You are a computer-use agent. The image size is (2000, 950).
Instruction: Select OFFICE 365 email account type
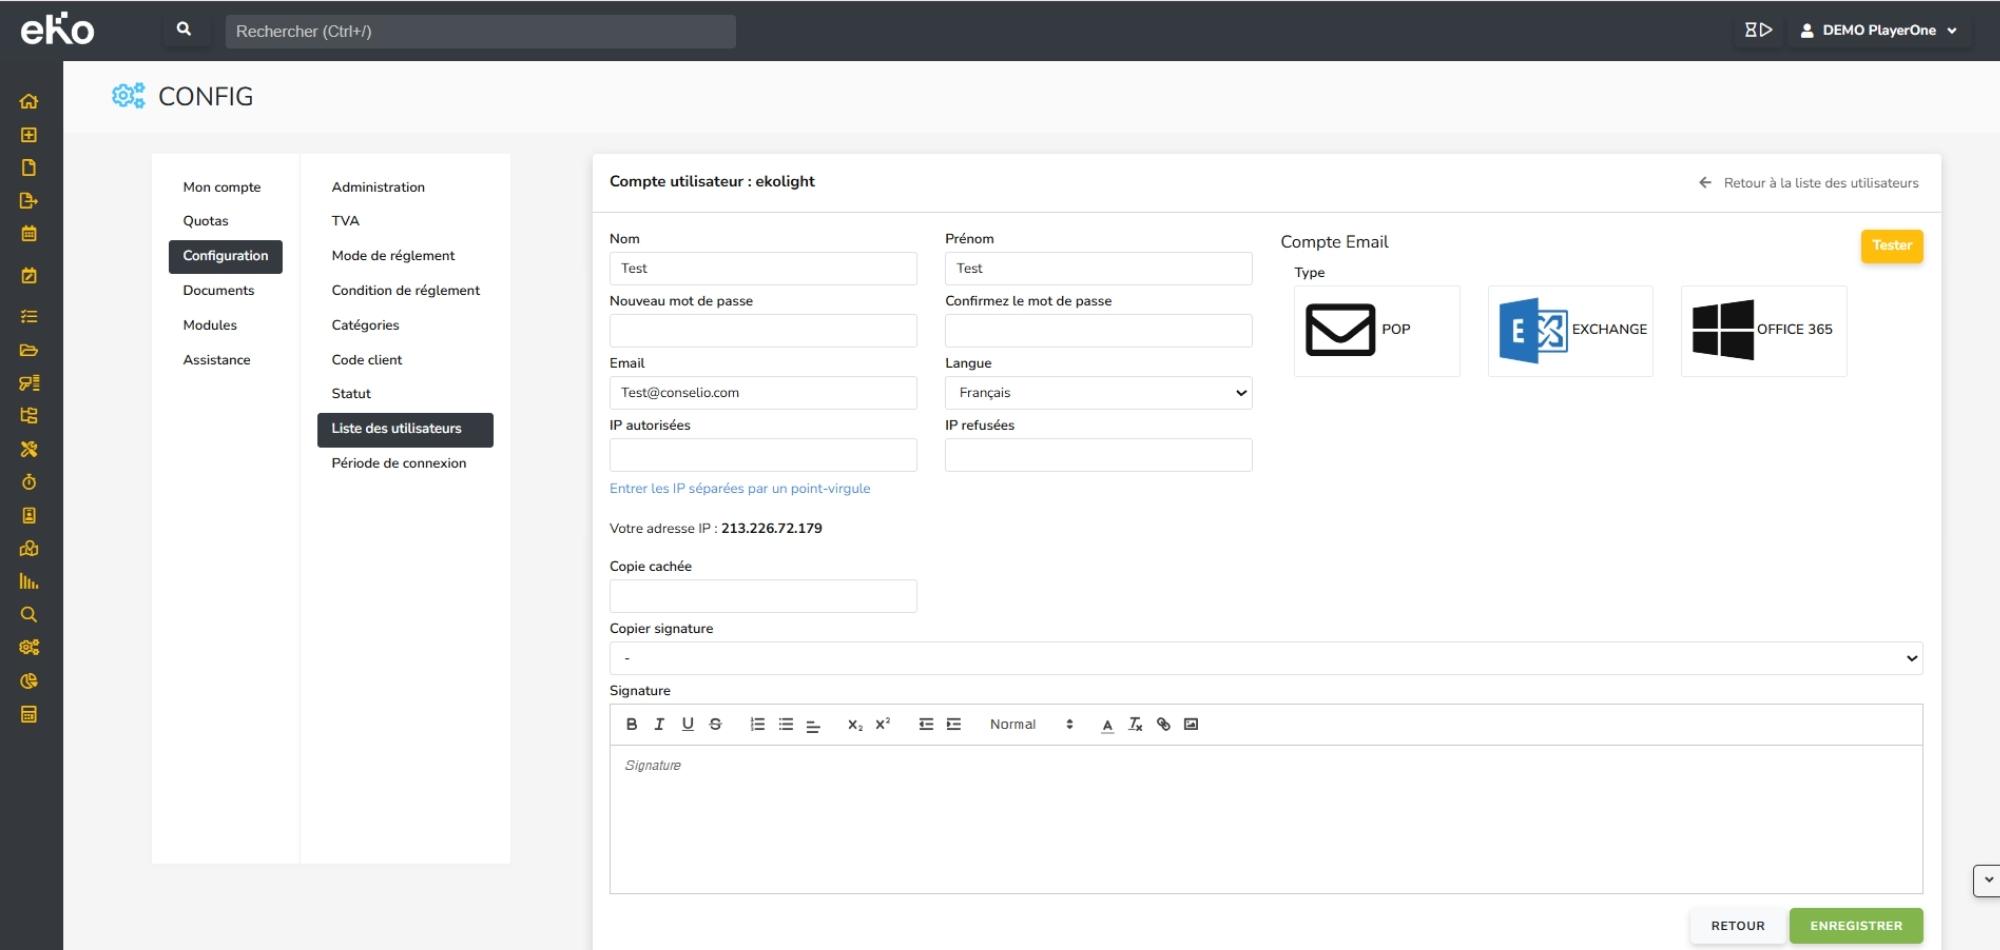[x=1764, y=331]
